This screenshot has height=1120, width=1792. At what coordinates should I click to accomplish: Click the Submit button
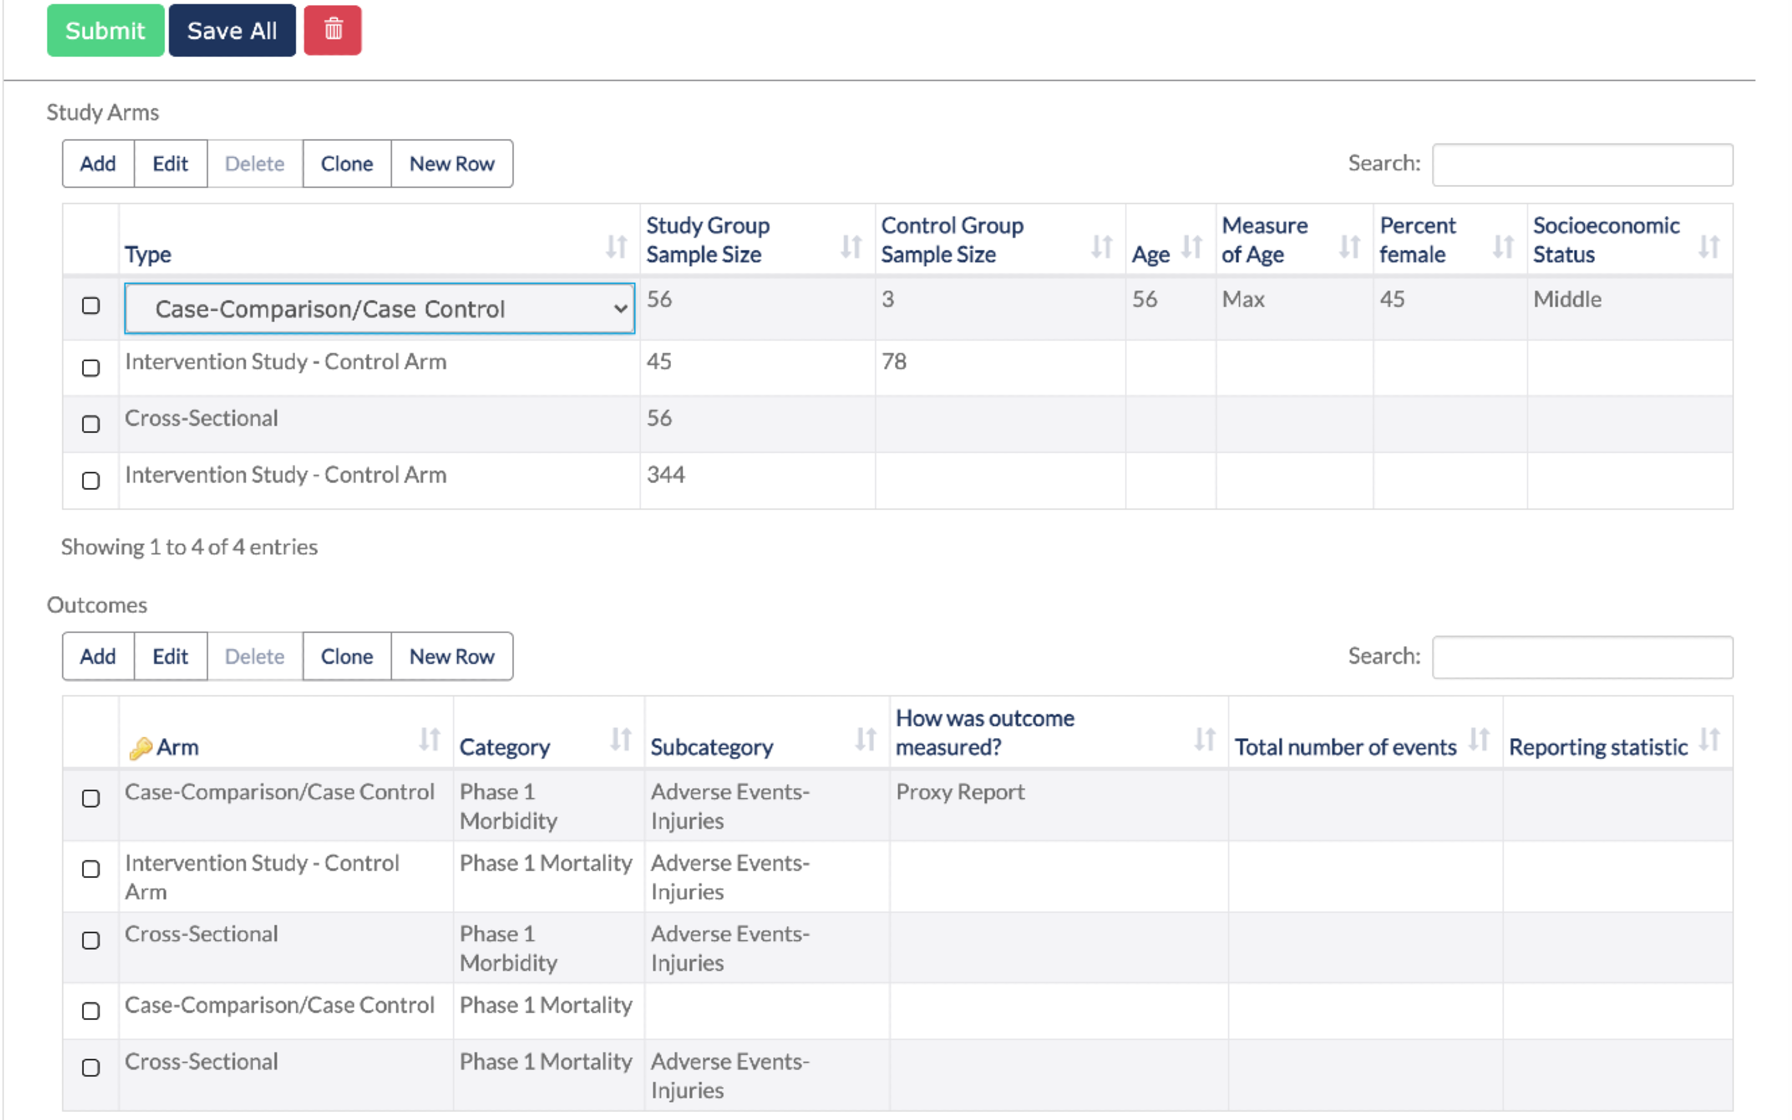[105, 30]
